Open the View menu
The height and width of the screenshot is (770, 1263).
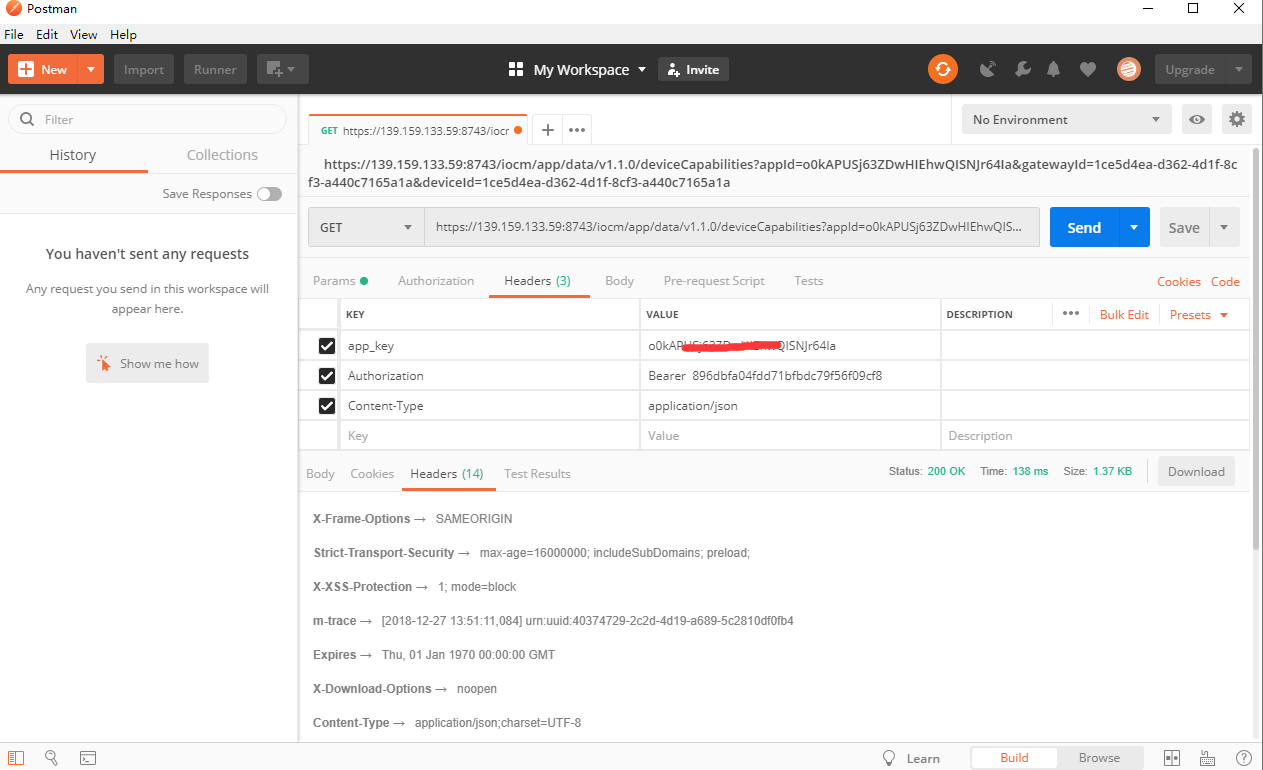(x=84, y=34)
